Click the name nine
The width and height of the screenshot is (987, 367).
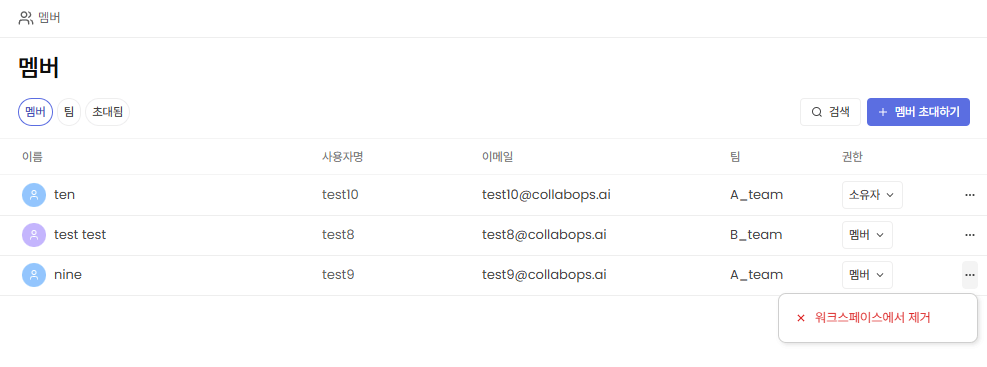click(x=68, y=275)
